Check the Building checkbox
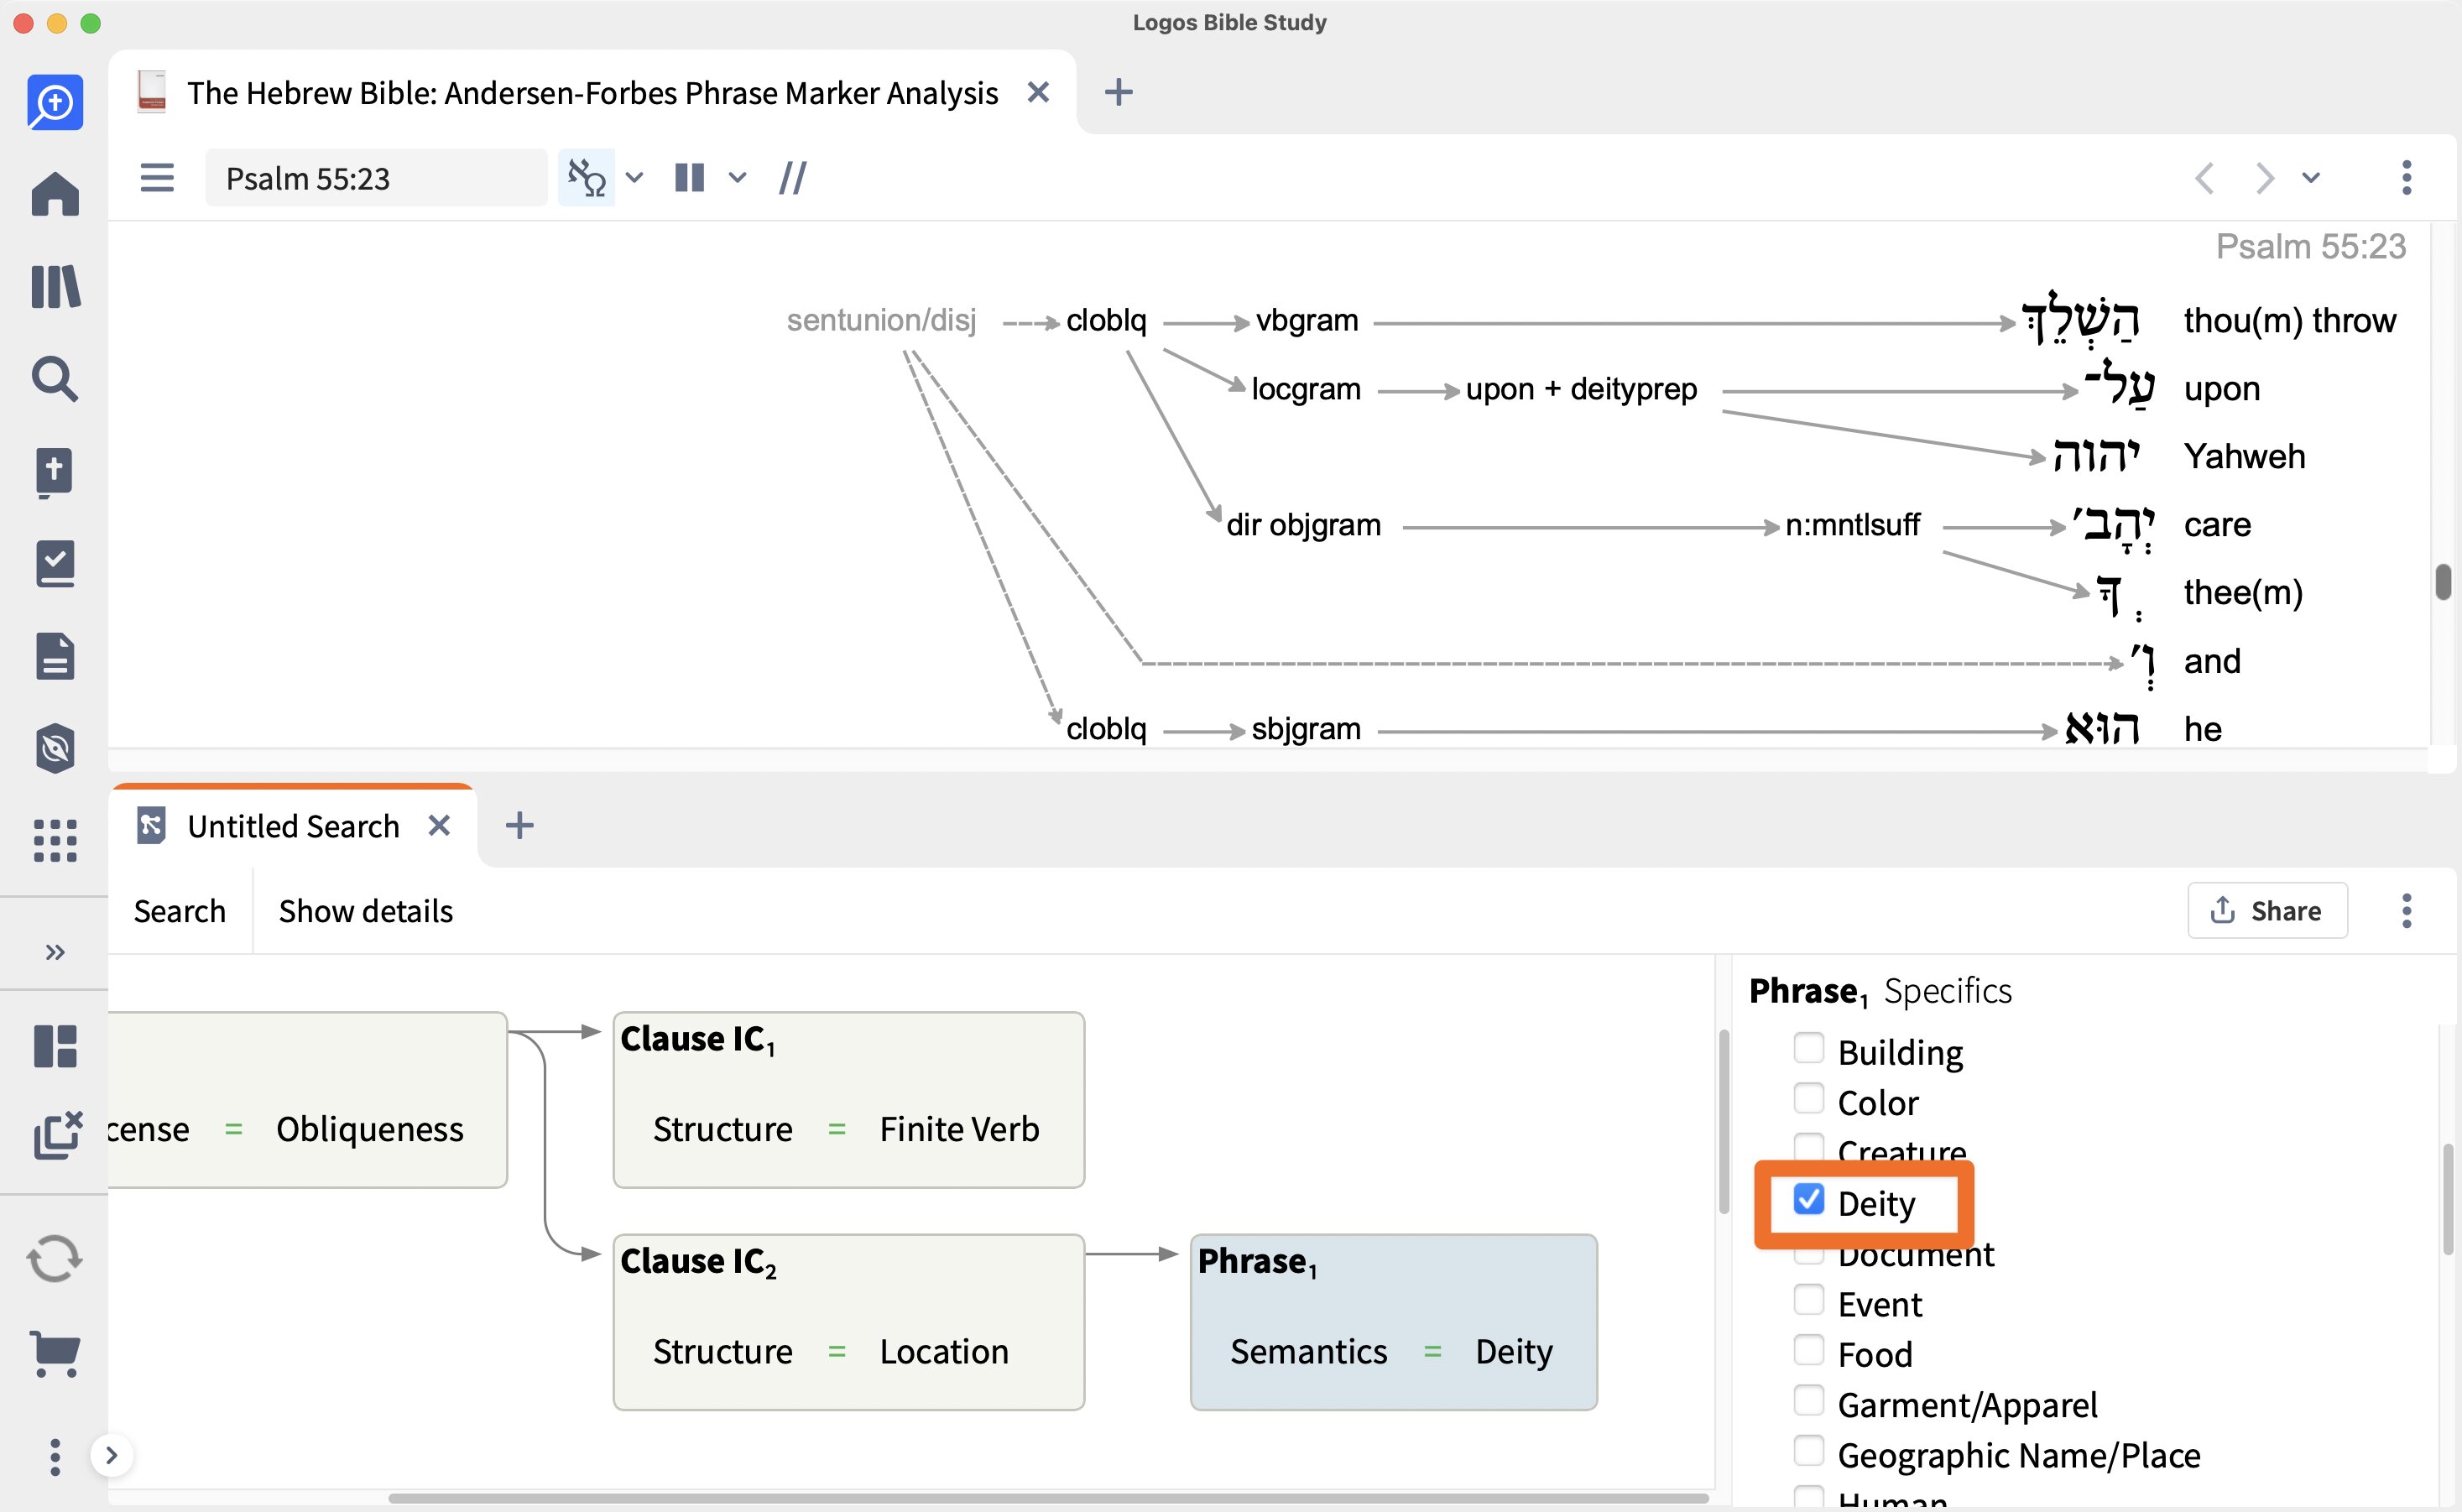 tap(1808, 1048)
